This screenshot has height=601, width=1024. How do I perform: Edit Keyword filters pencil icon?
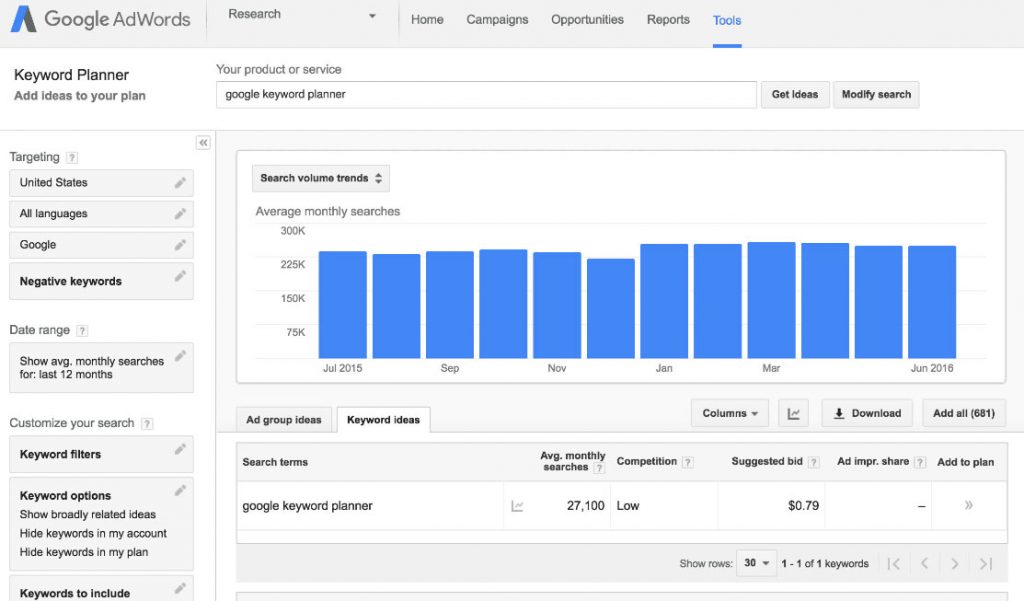180,449
